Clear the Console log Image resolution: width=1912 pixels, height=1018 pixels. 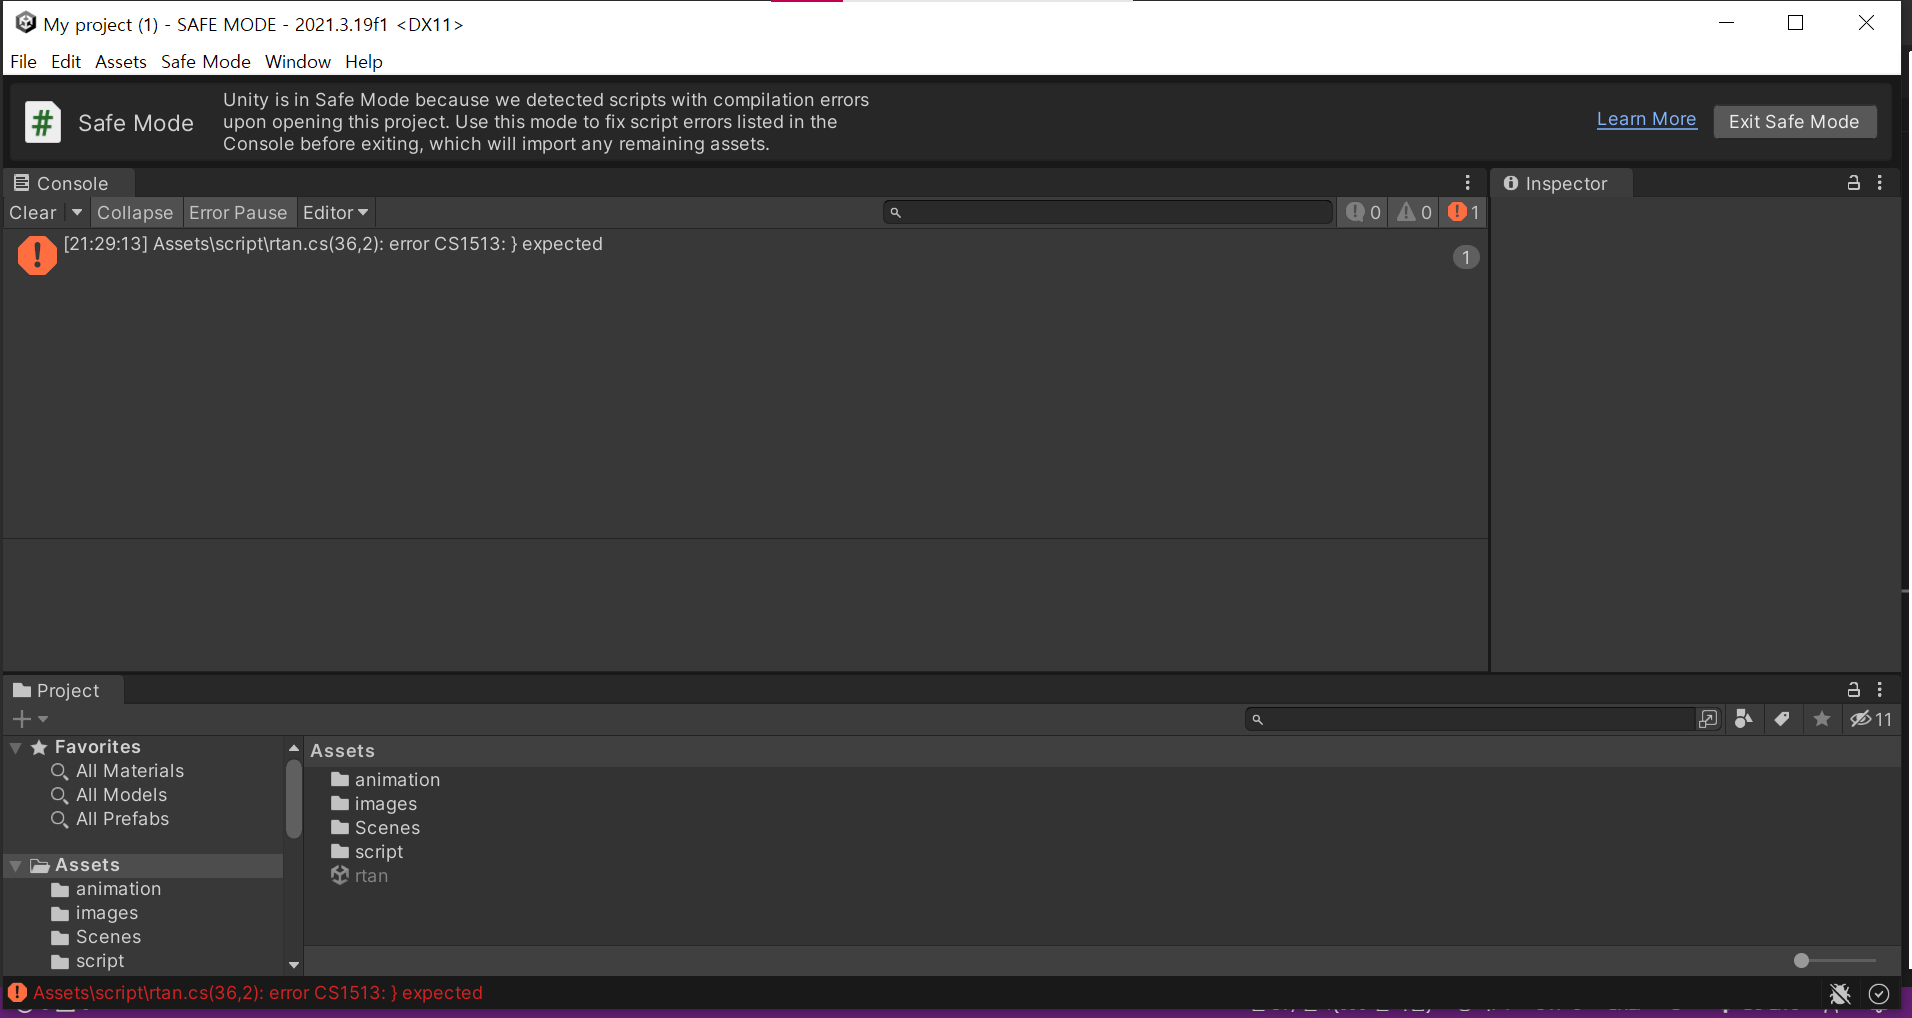[x=33, y=212]
